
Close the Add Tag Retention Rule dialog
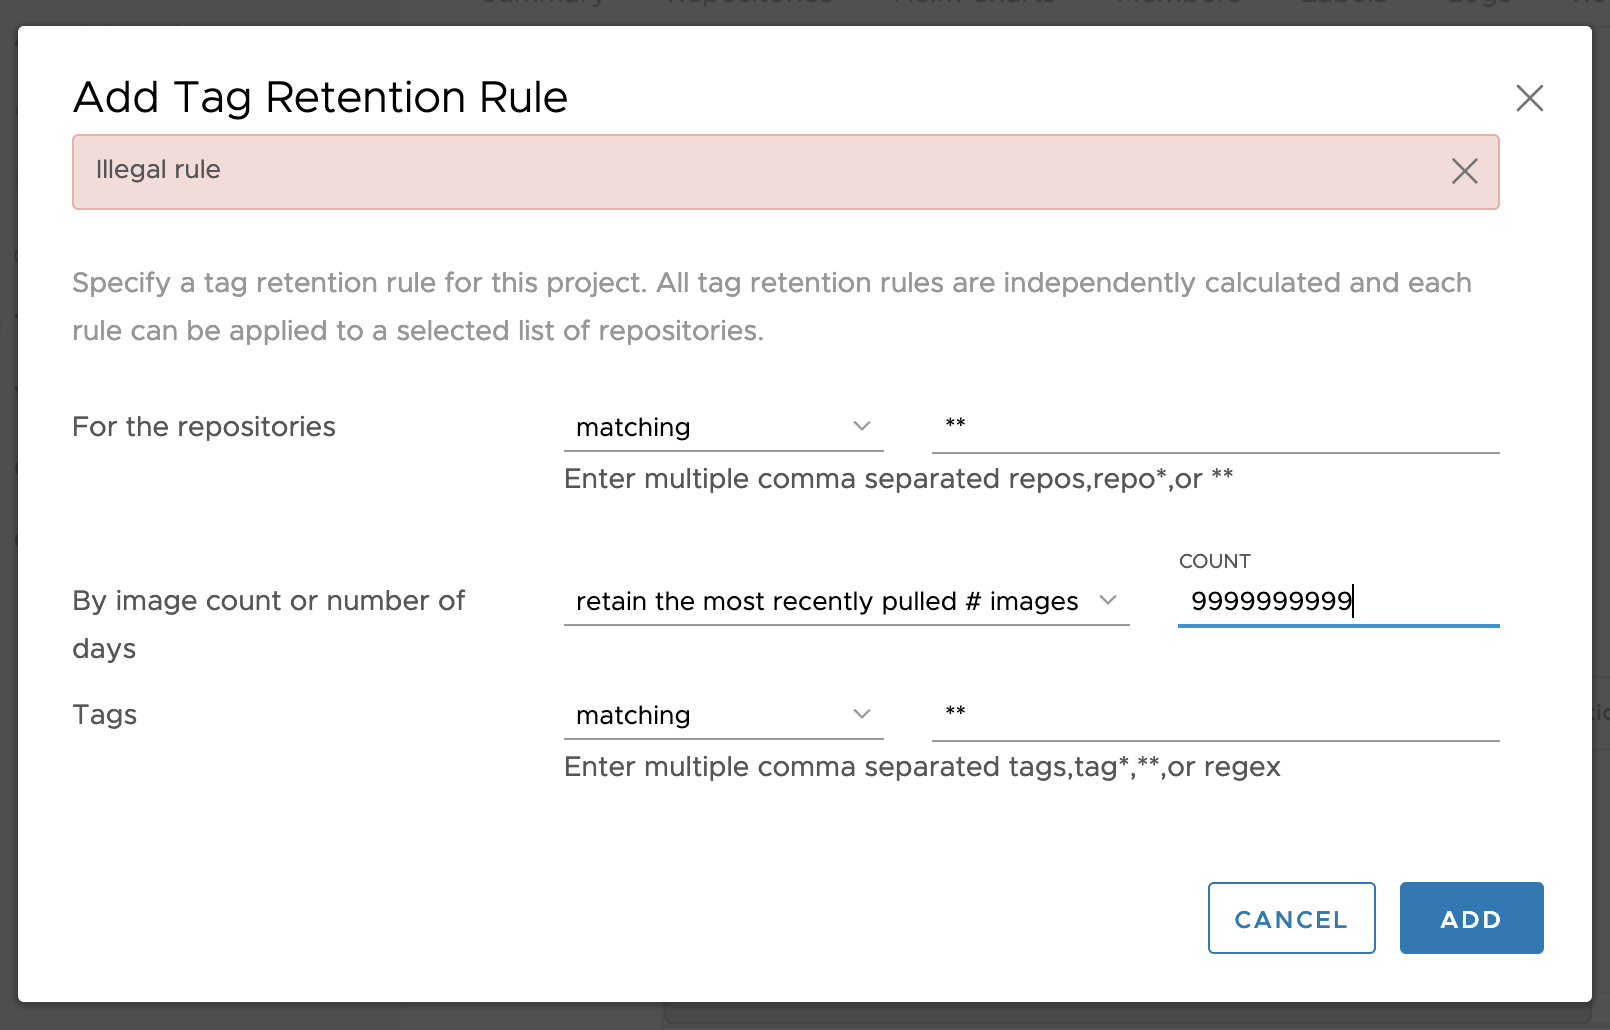tap(1530, 98)
